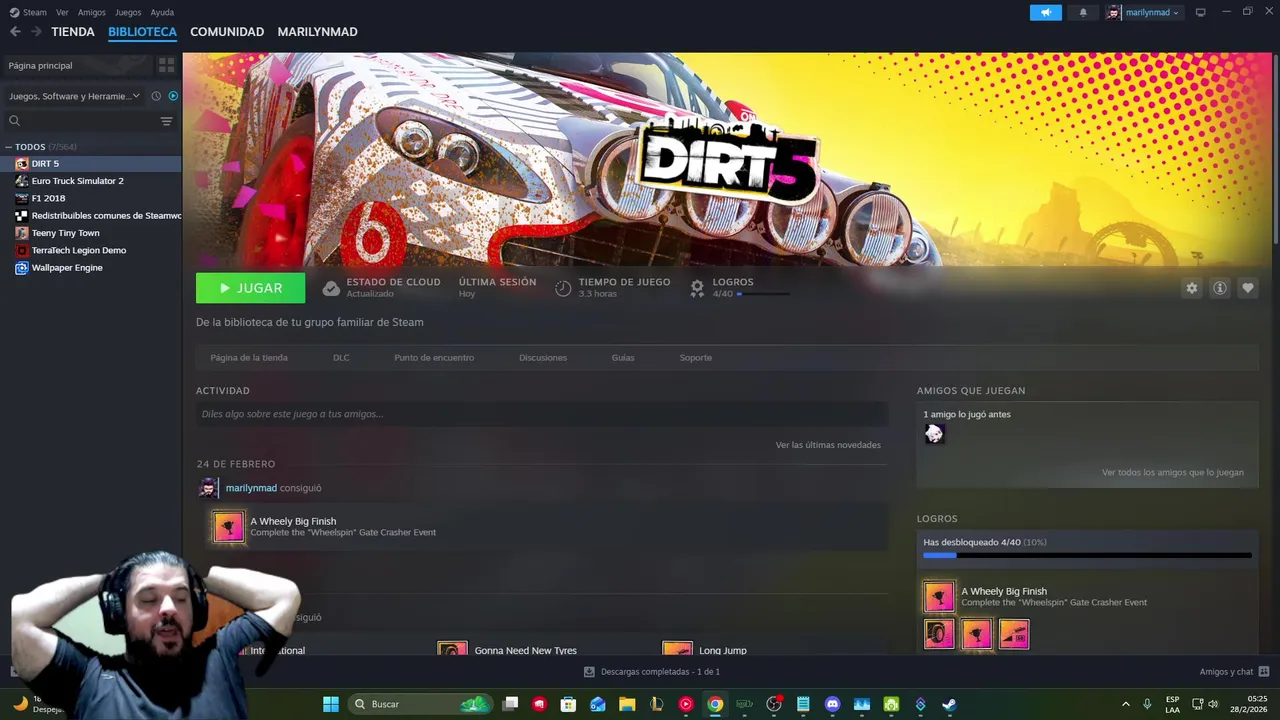Click Ver todos los amigos que lo juegan
Image resolution: width=1280 pixels, height=720 pixels.
coord(1173,473)
